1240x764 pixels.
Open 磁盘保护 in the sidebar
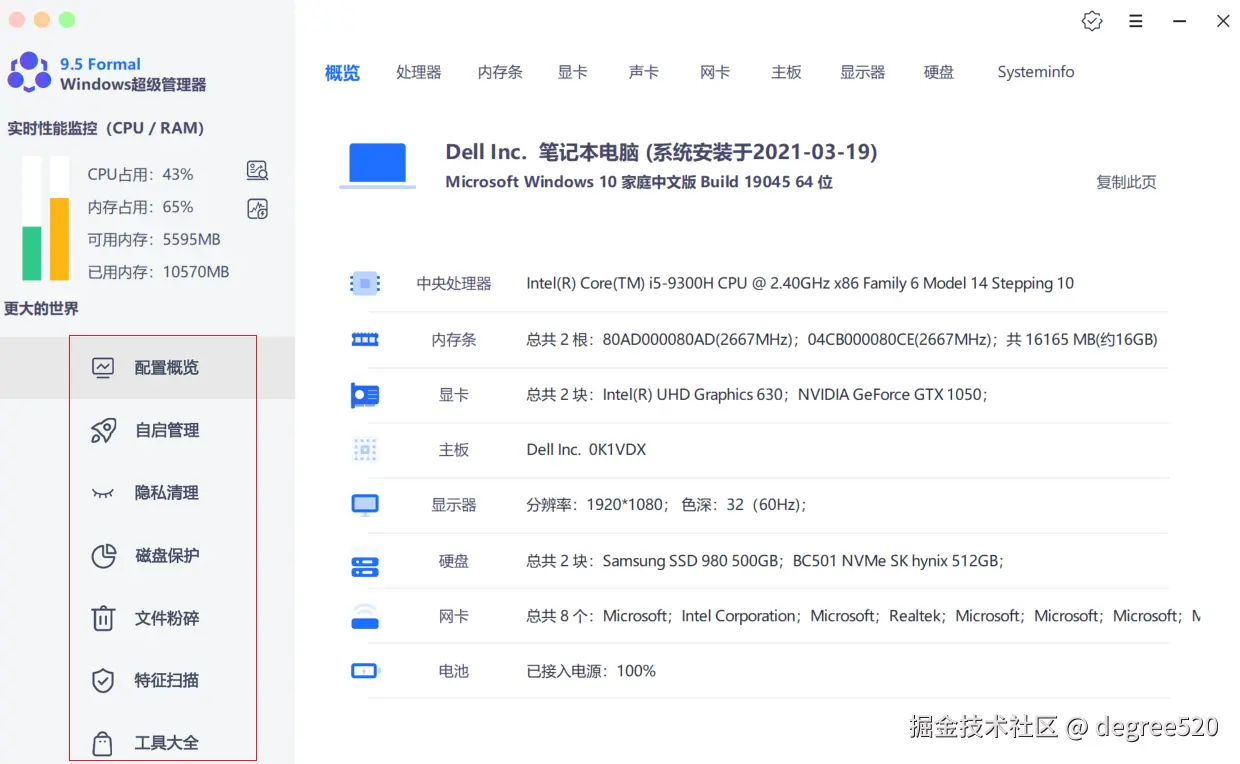pos(147,556)
